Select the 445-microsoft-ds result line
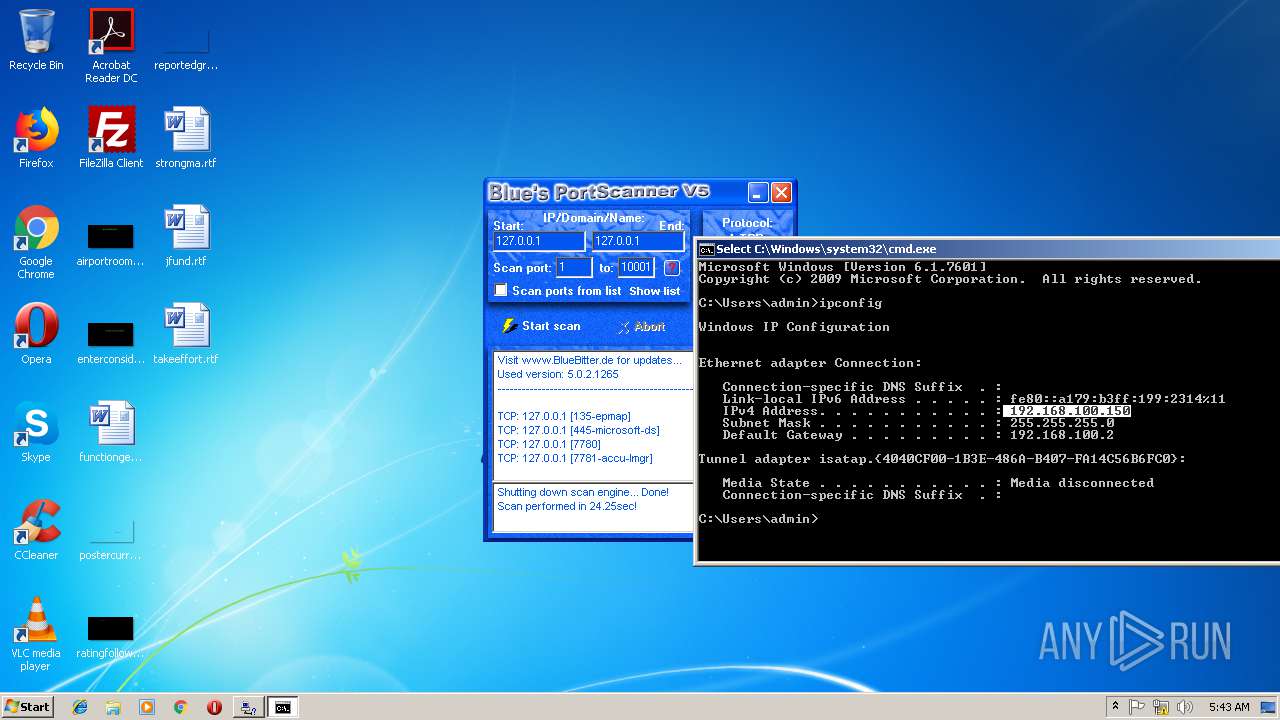 coord(578,430)
